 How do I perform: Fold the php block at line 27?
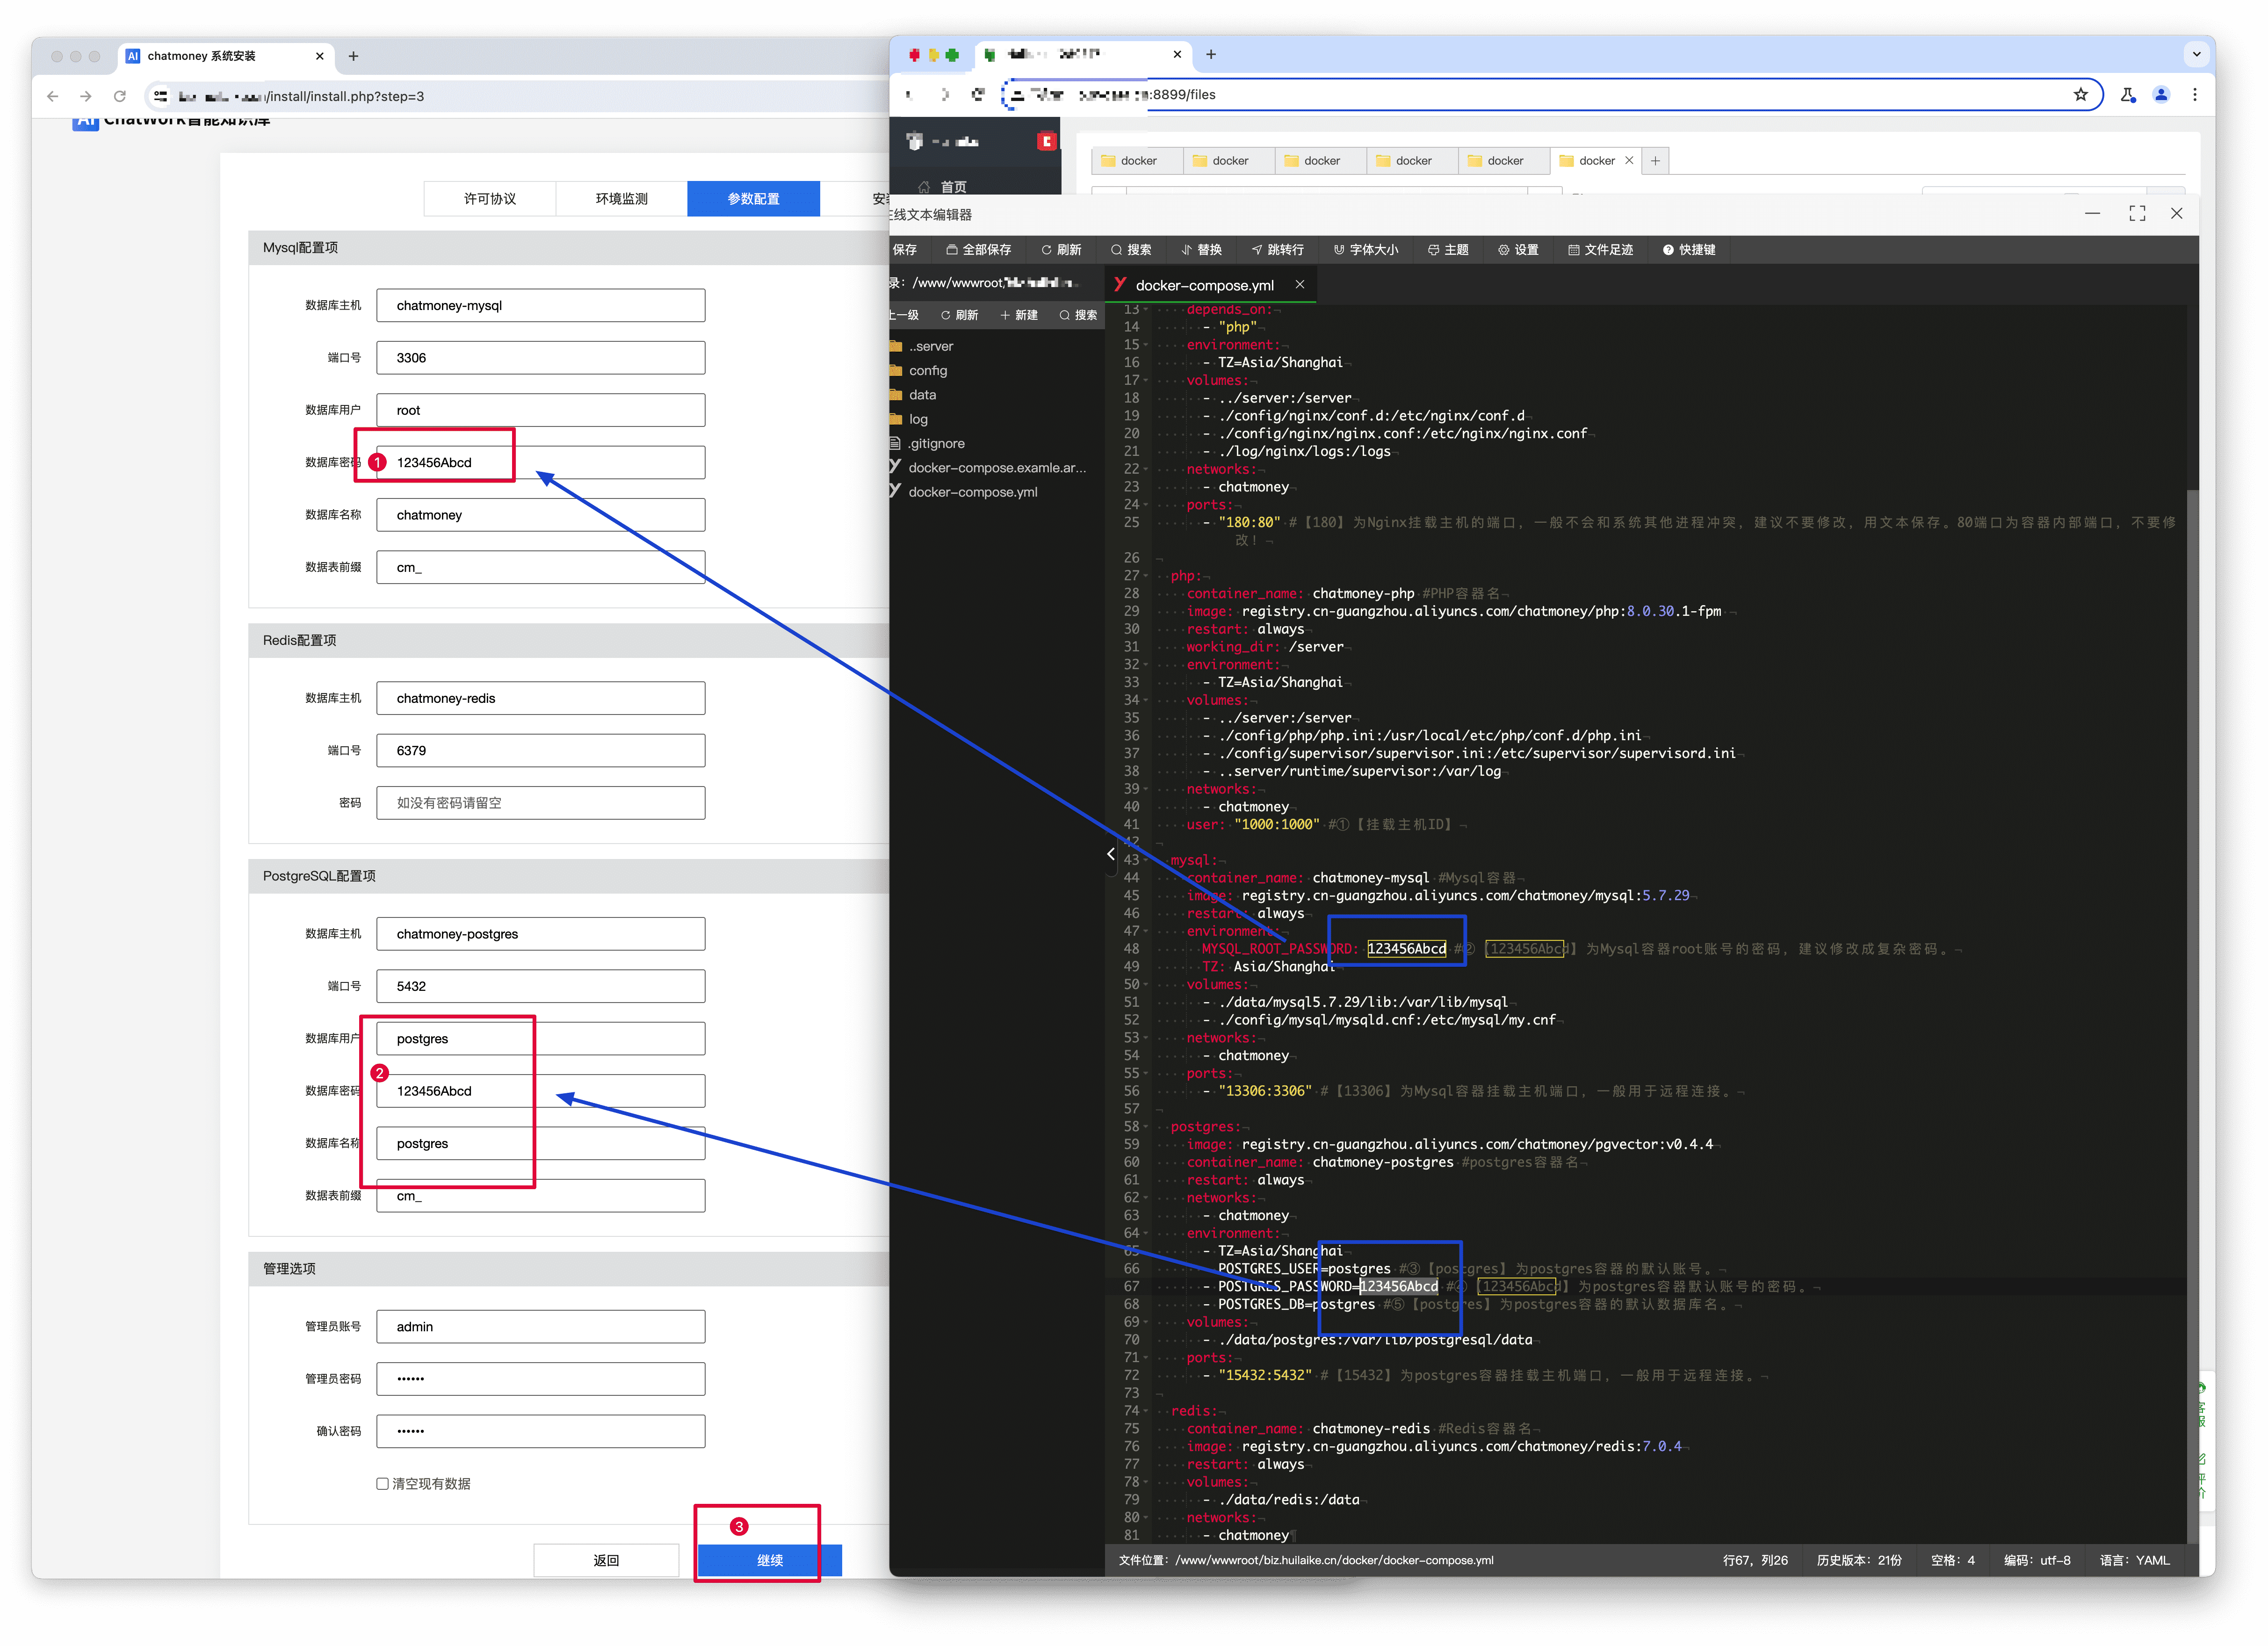click(x=1146, y=576)
